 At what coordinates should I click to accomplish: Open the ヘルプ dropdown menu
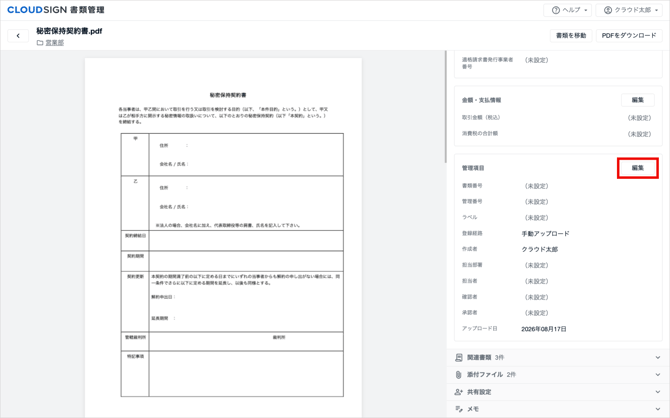click(567, 10)
